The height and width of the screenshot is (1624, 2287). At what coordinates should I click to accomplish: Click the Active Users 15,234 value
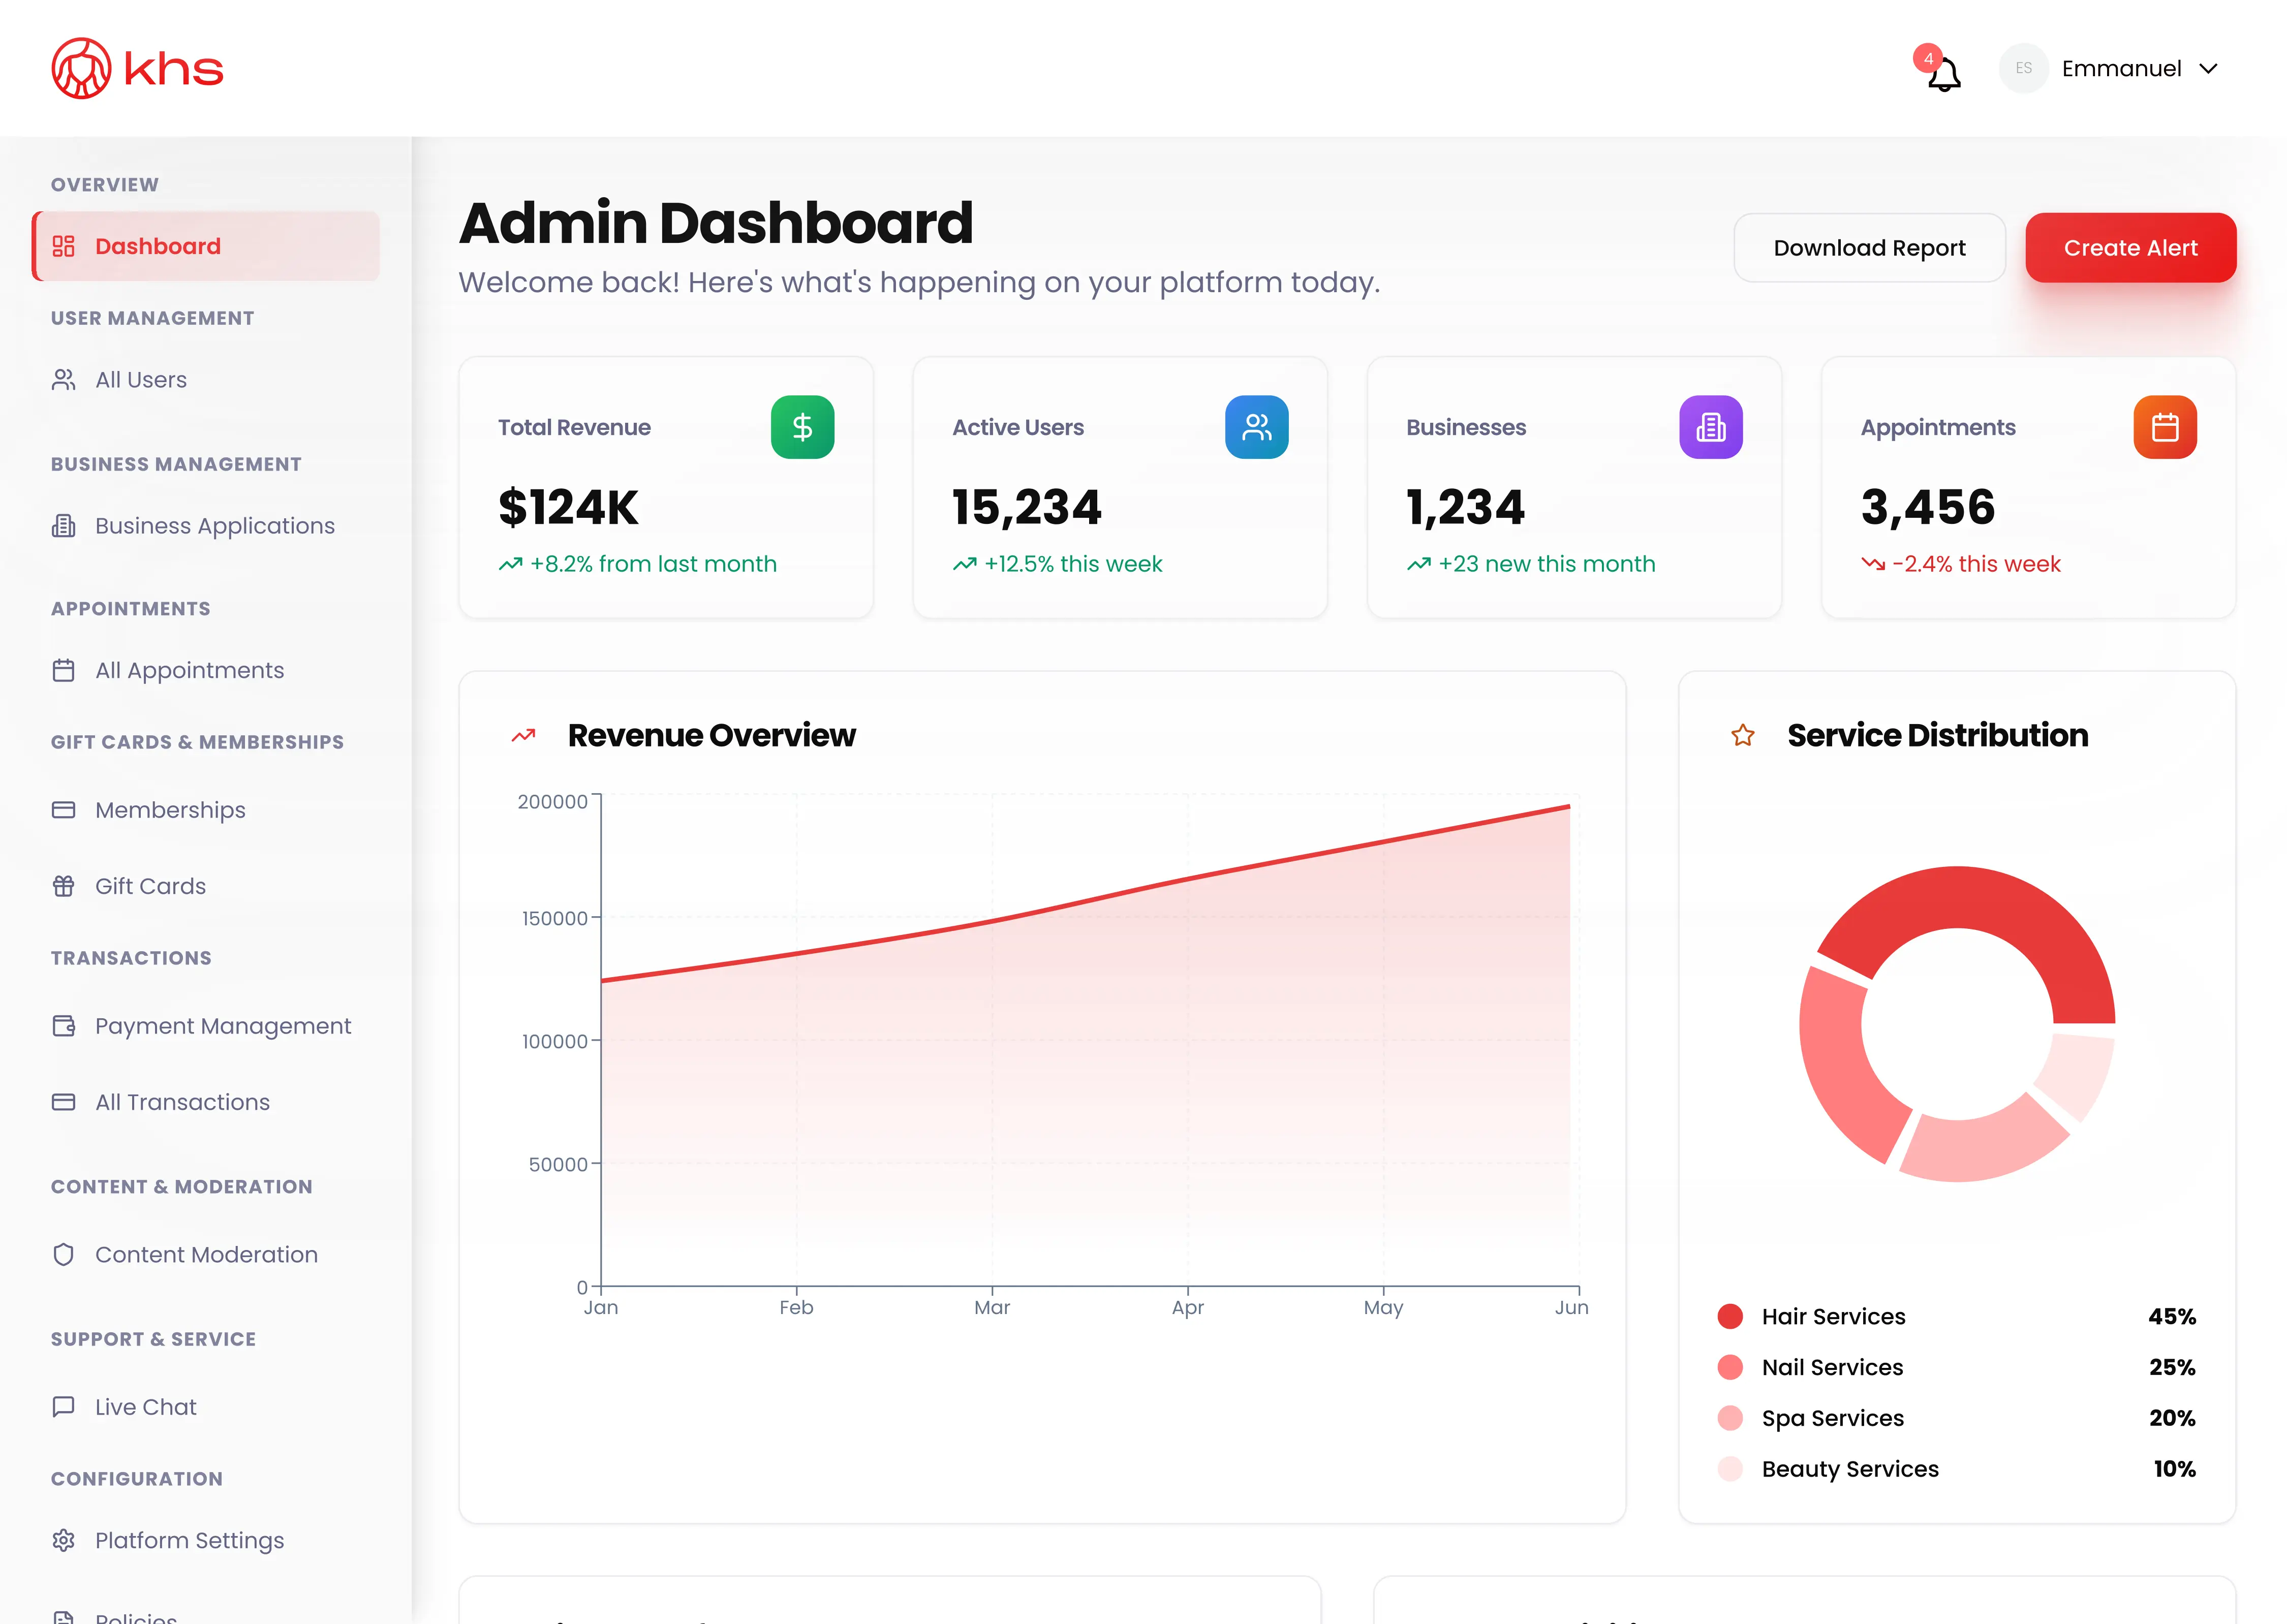pos(1026,507)
